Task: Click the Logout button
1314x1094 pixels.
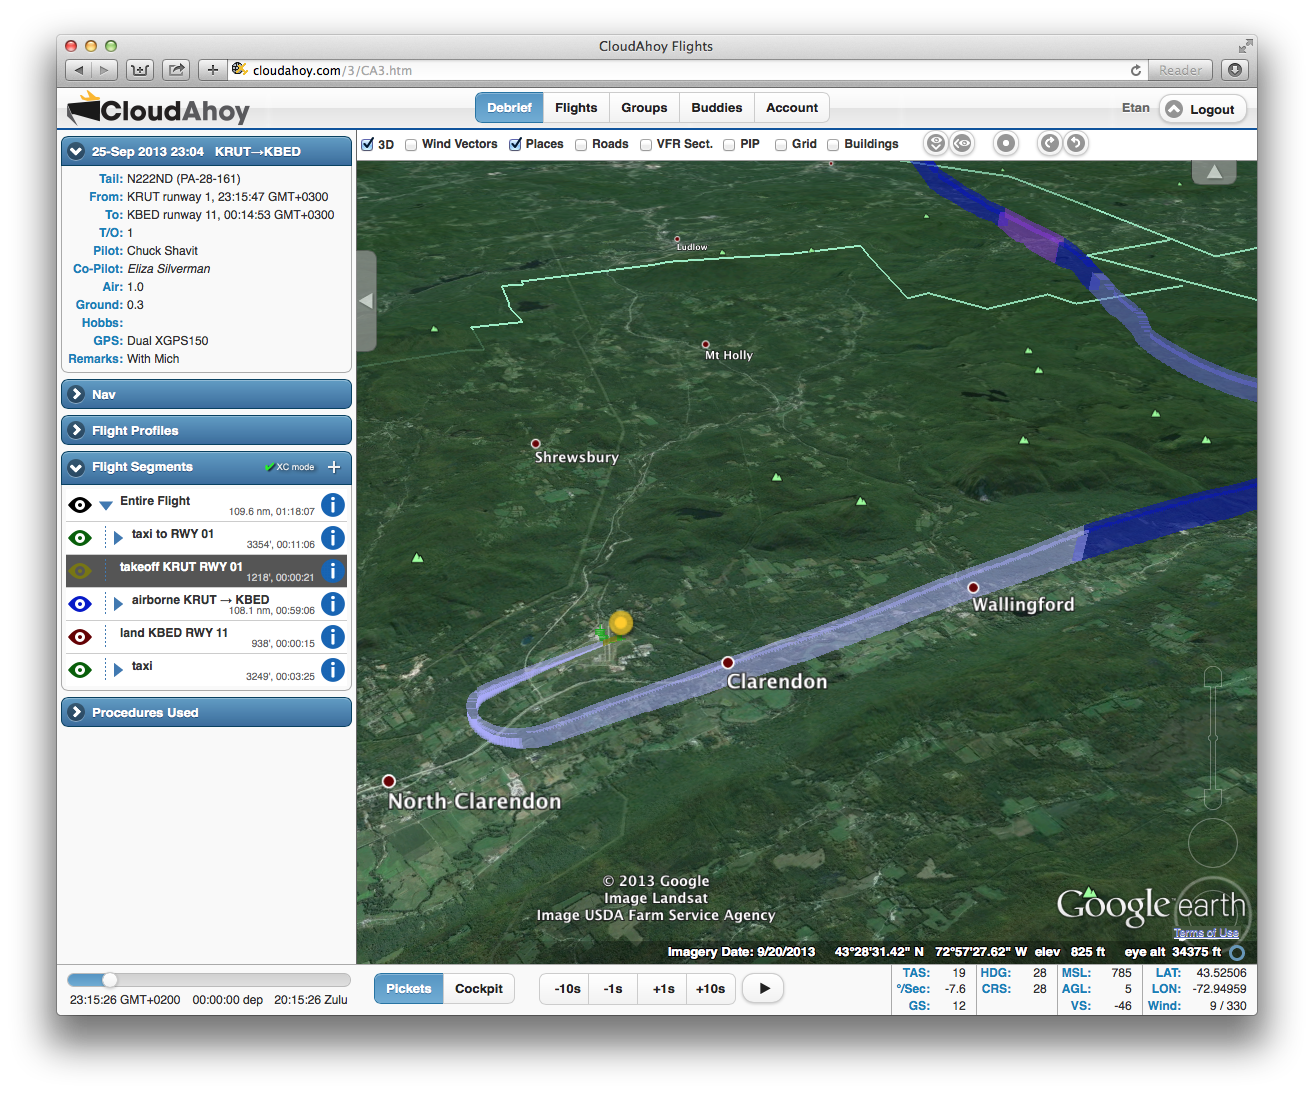Action: [1203, 109]
